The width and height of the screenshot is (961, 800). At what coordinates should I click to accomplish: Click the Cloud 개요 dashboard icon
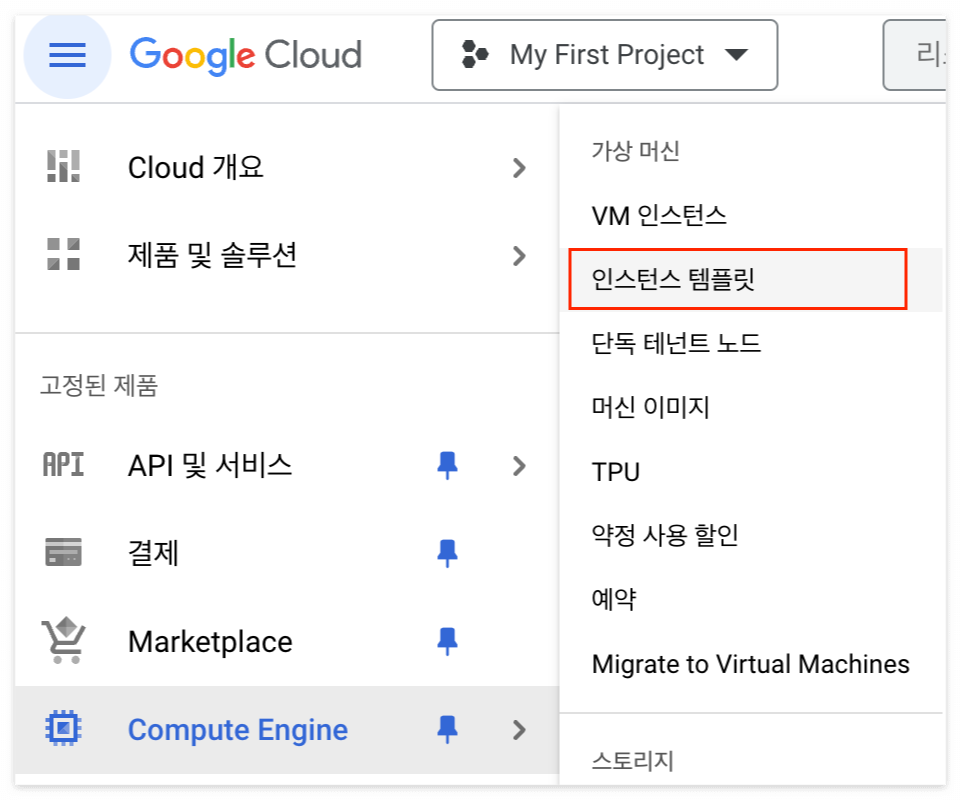coord(64,167)
